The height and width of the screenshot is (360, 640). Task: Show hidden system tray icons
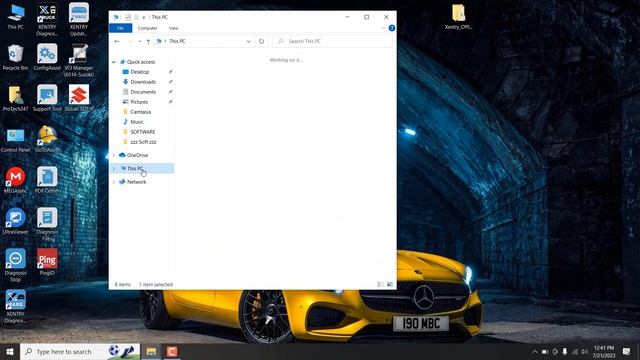tap(534, 351)
